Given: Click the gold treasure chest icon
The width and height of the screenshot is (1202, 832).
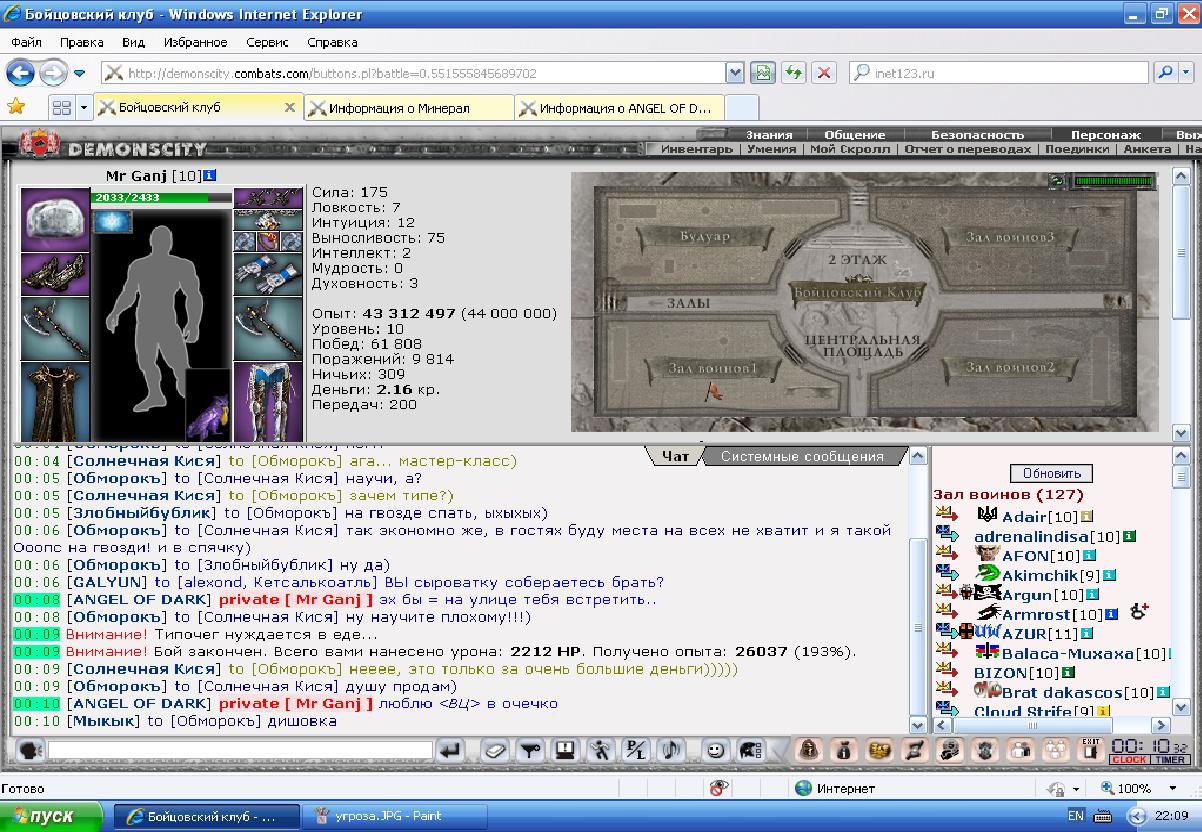Looking at the screenshot, I should pyautogui.click(x=879, y=750).
